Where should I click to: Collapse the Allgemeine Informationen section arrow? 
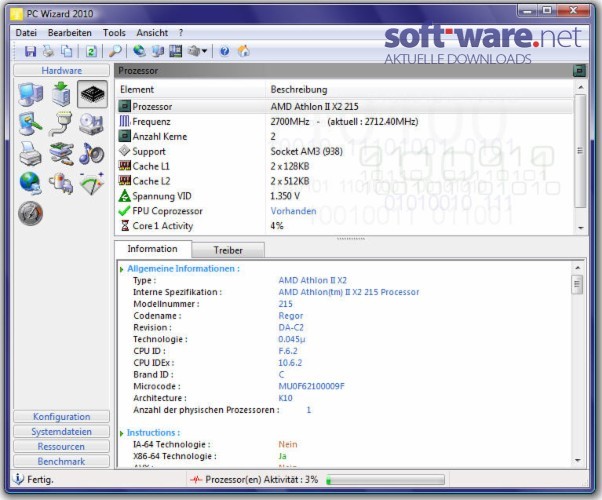pos(121,270)
